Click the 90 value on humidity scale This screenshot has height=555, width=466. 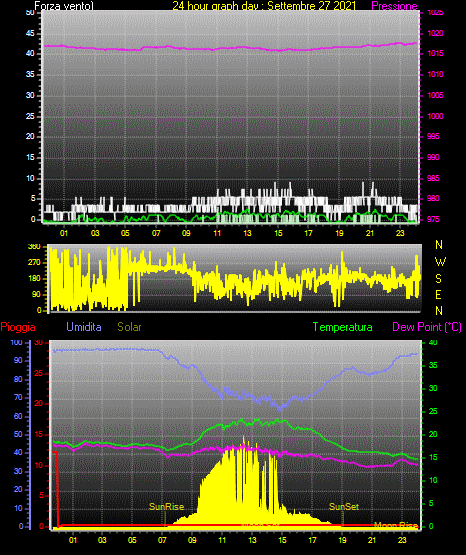point(18,360)
